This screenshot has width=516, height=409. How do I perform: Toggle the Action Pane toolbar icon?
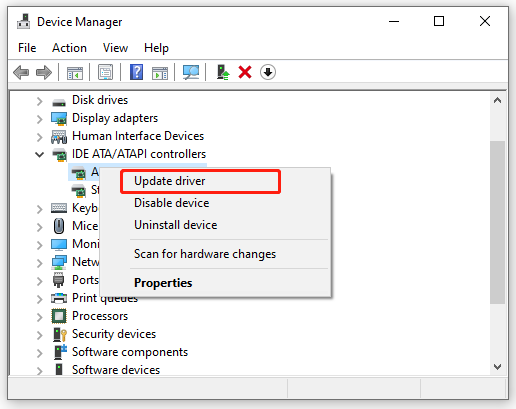tap(160, 72)
